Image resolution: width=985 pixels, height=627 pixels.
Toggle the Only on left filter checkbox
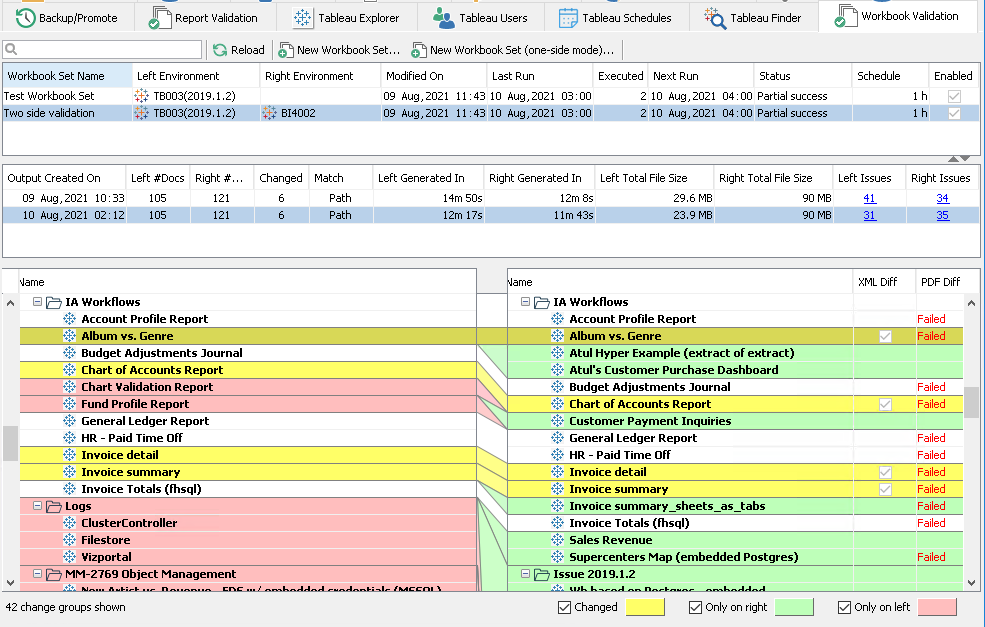(x=844, y=607)
